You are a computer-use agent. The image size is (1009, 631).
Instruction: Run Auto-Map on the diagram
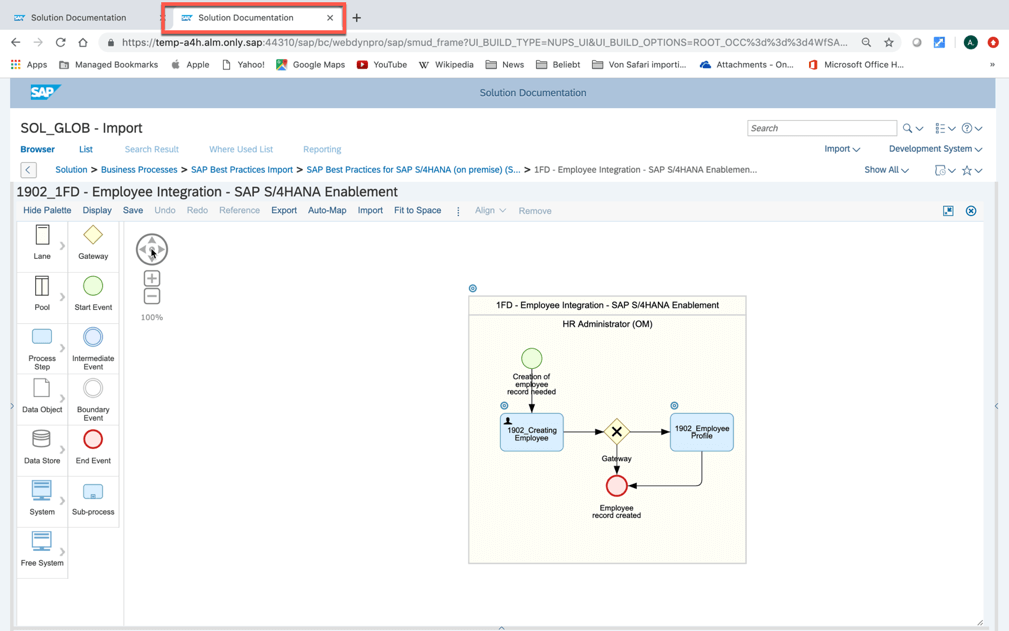coord(327,210)
